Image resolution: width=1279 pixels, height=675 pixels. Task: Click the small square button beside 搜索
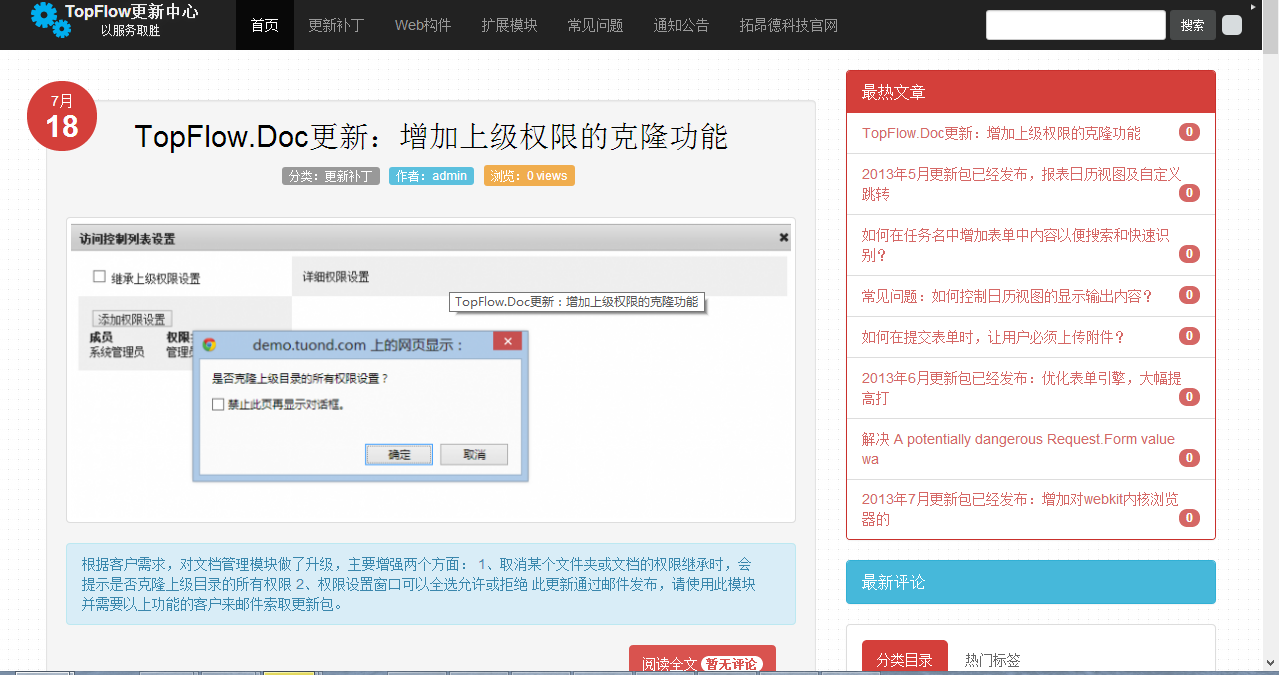point(1232,25)
